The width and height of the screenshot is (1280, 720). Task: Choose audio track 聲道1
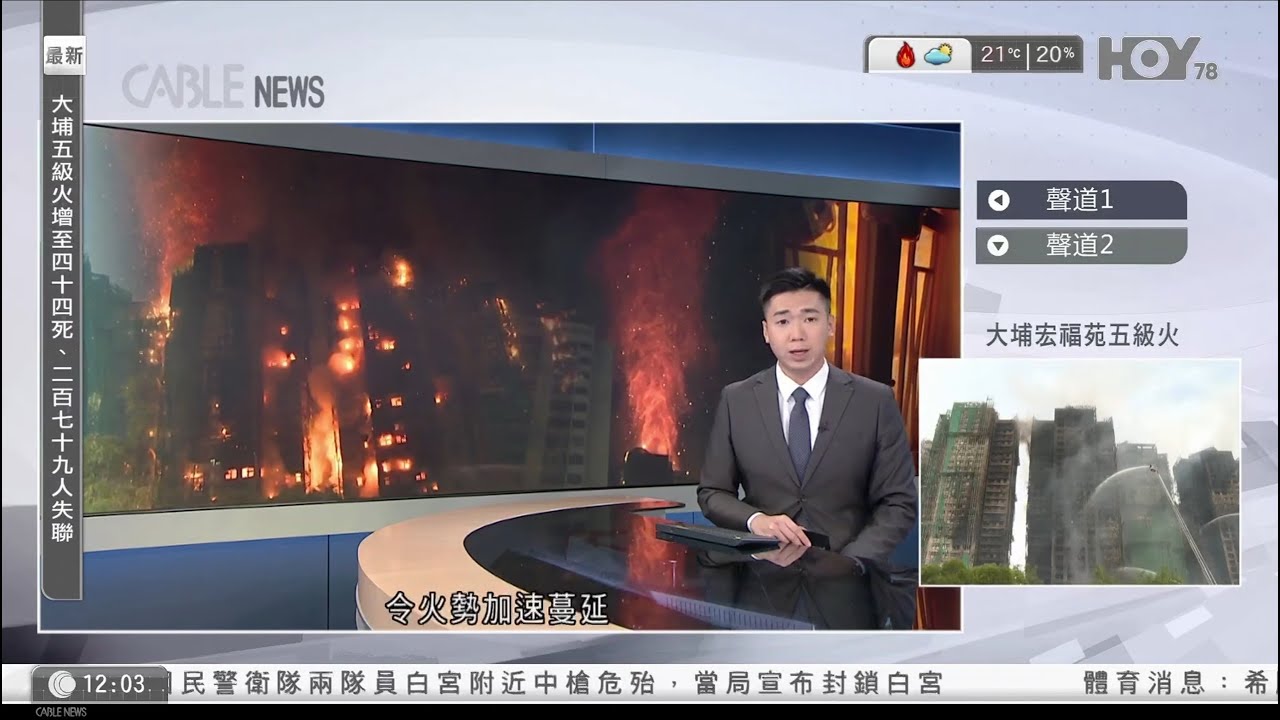[x=1081, y=200]
